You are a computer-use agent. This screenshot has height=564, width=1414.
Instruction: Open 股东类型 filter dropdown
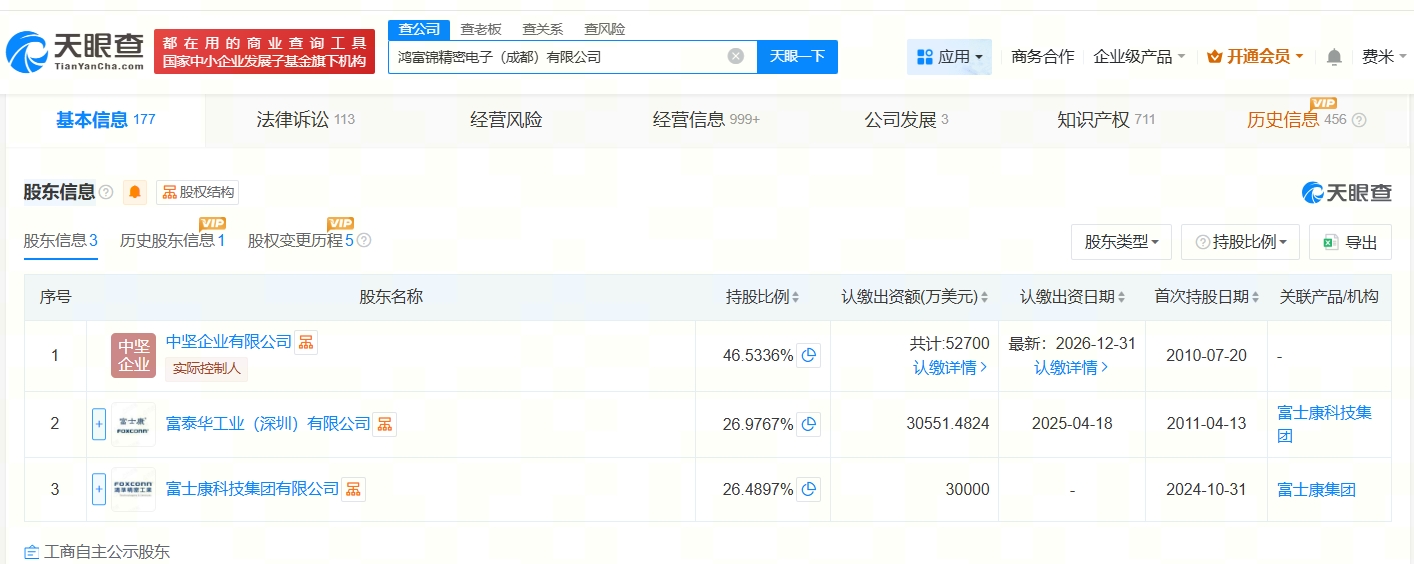coord(1121,242)
